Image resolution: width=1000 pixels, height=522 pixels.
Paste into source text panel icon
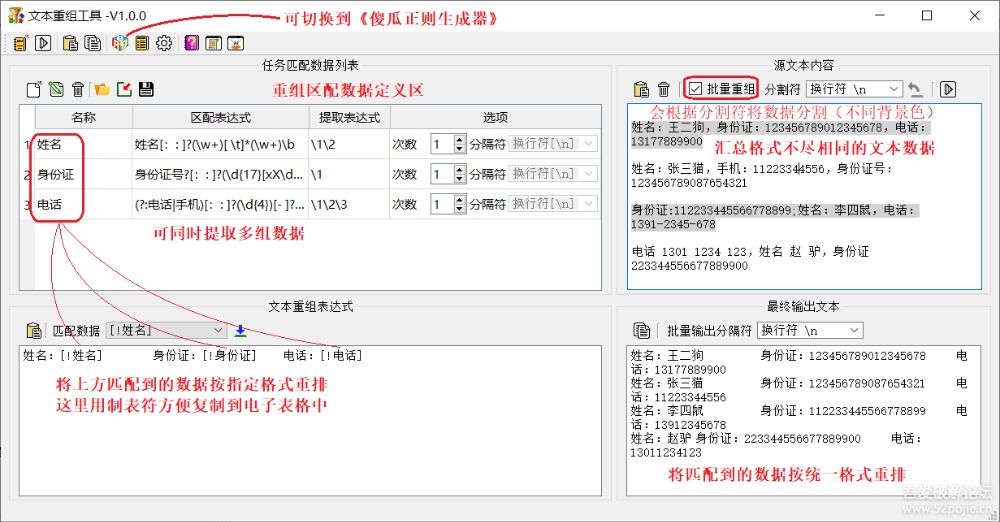pyautogui.click(x=642, y=89)
